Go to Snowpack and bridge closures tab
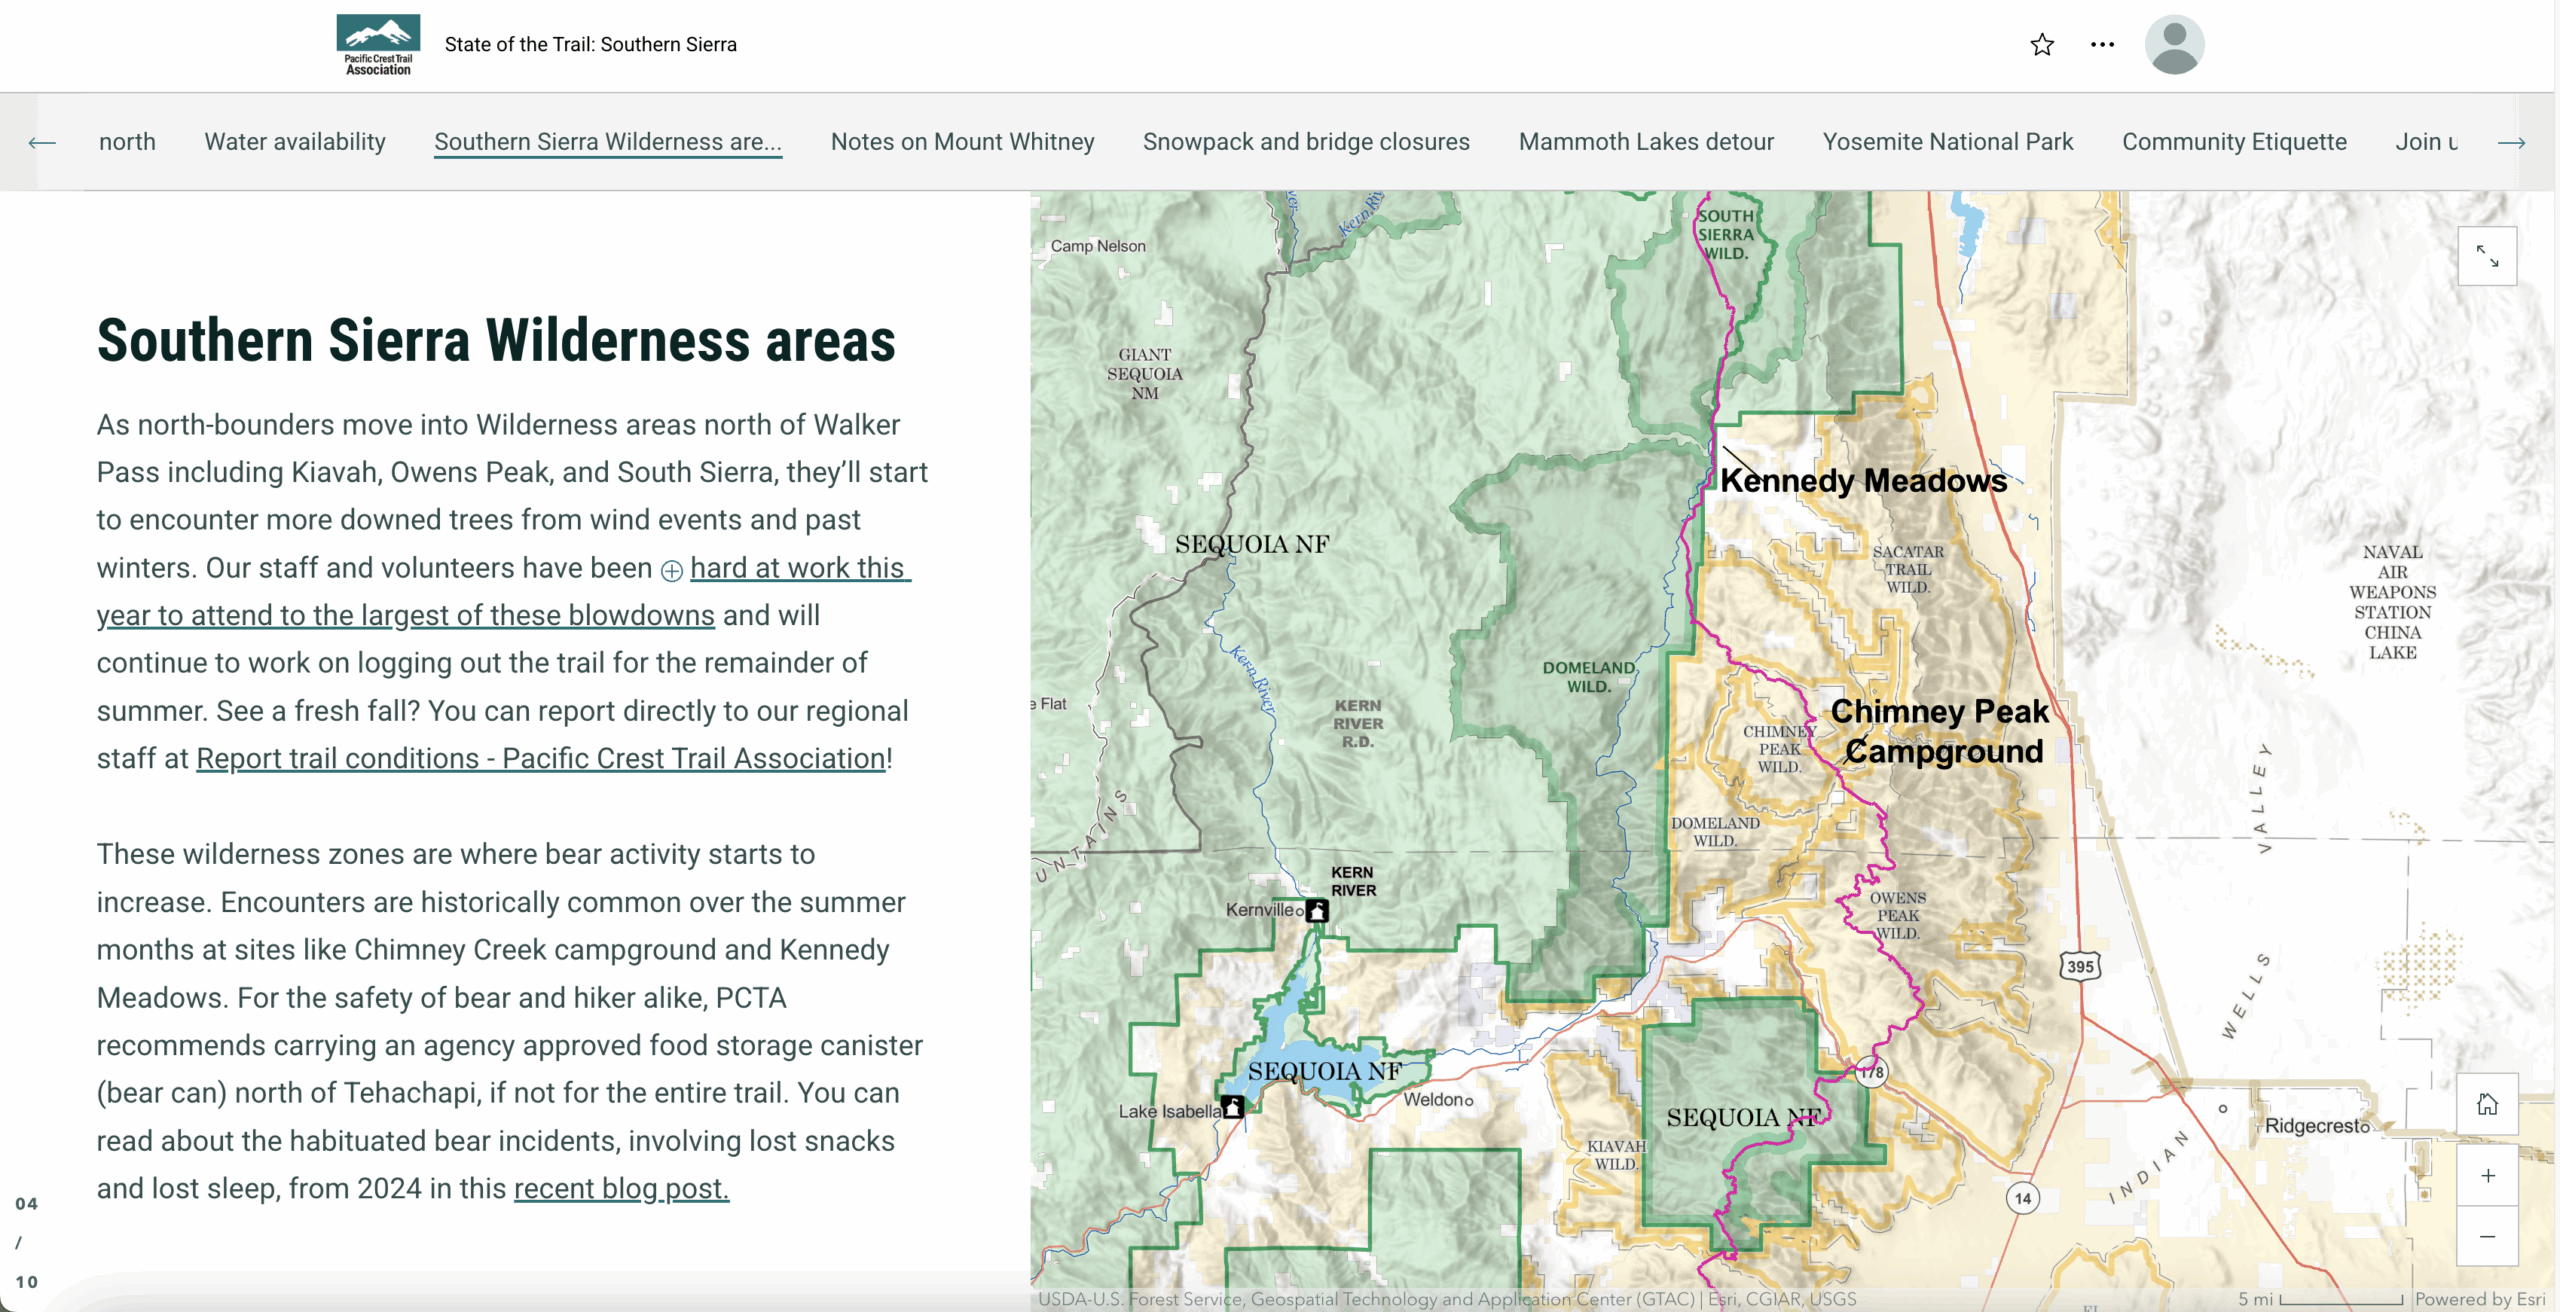This screenshot has width=2560, height=1312. coord(1306,142)
